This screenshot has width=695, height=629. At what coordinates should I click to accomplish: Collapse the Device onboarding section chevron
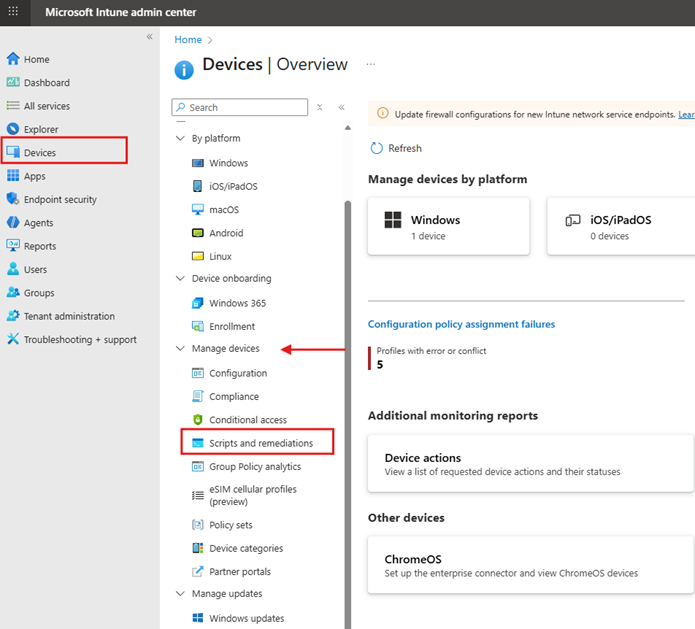(180, 278)
